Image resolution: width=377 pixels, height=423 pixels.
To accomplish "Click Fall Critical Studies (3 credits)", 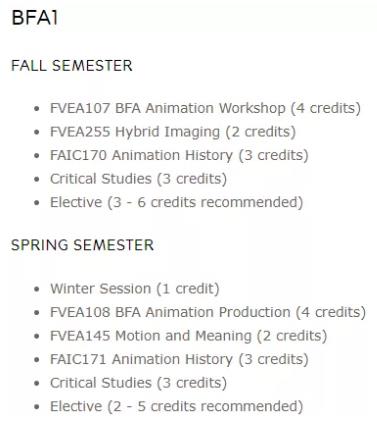I will (x=138, y=179).
